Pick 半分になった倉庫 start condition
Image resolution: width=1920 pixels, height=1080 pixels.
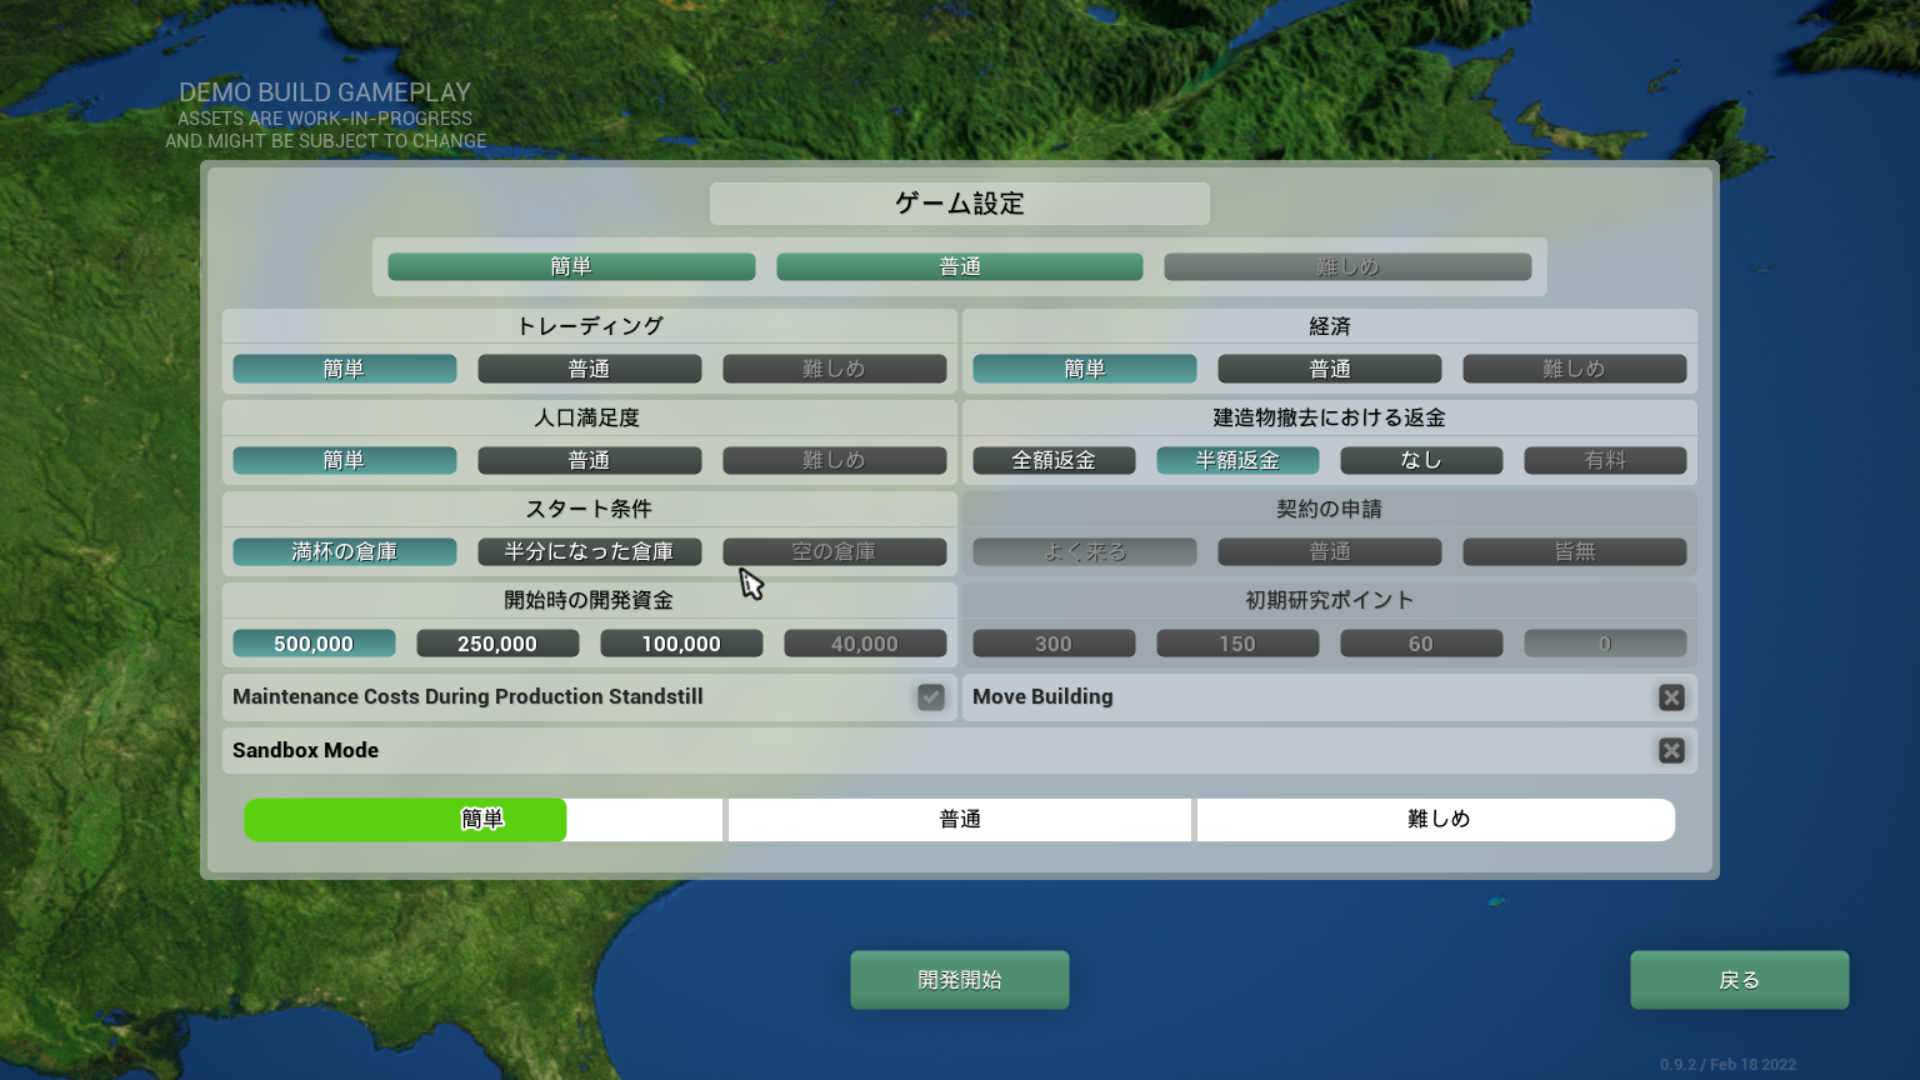pyautogui.click(x=589, y=552)
